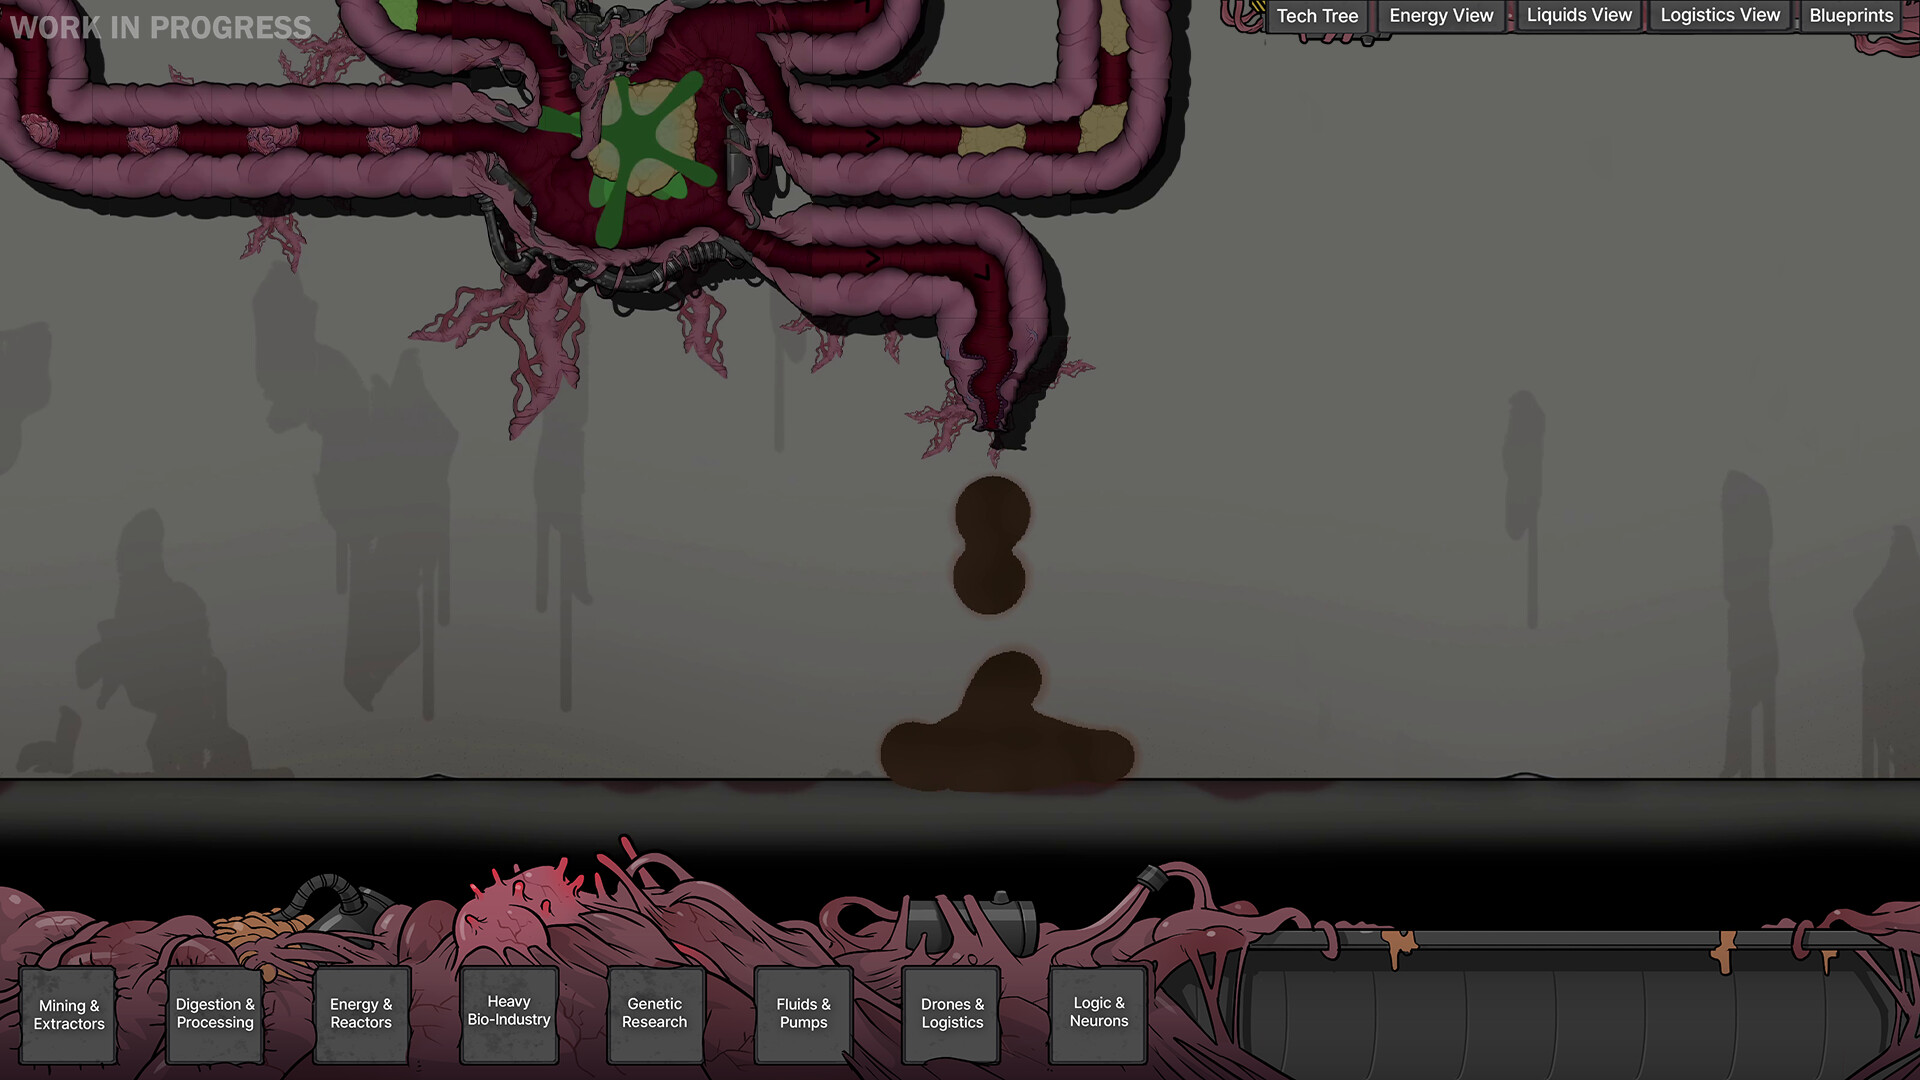Click yellow material patch in right tube
The image size is (1920, 1080).
point(991,140)
